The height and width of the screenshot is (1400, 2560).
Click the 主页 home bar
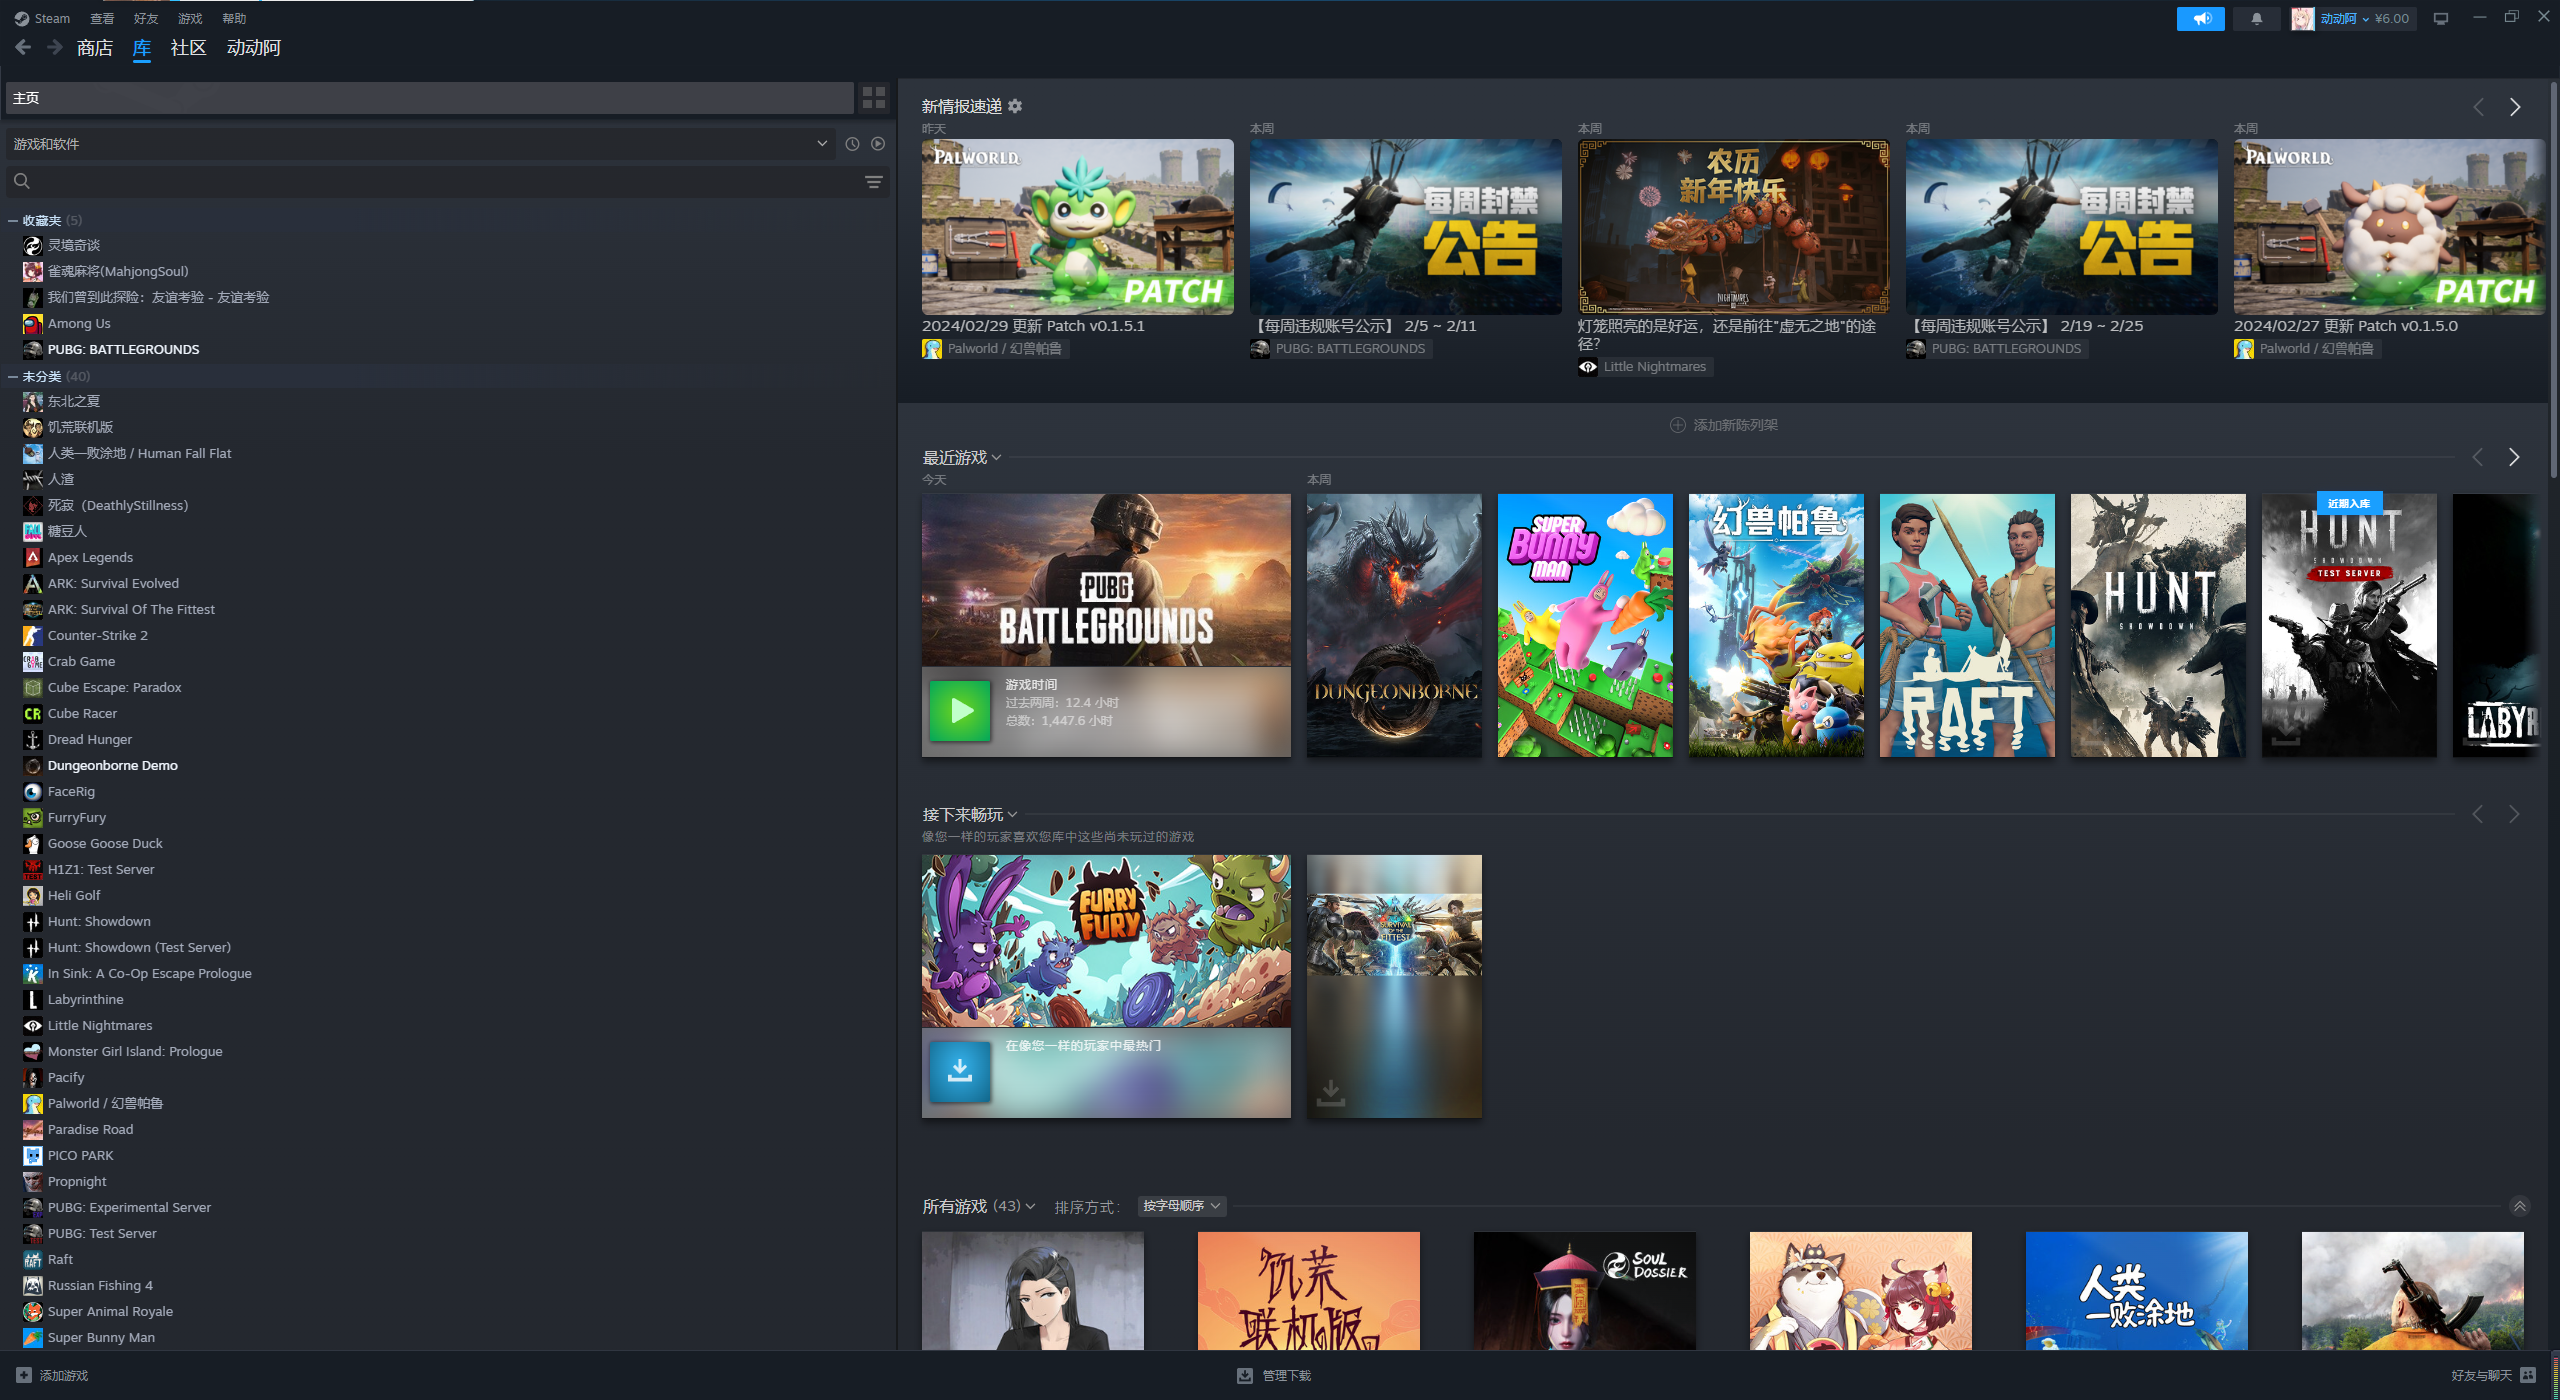click(x=430, y=98)
